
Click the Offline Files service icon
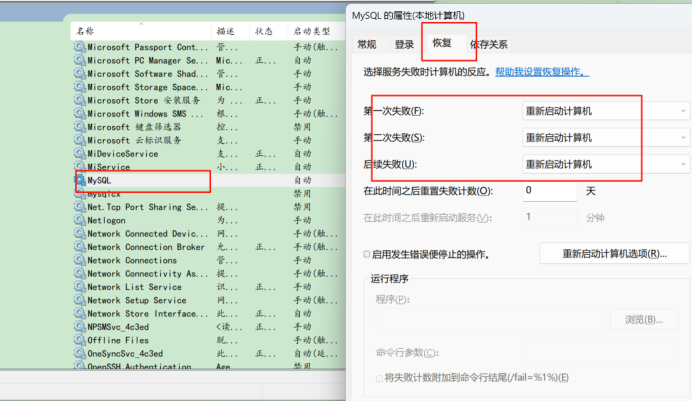(x=80, y=340)
